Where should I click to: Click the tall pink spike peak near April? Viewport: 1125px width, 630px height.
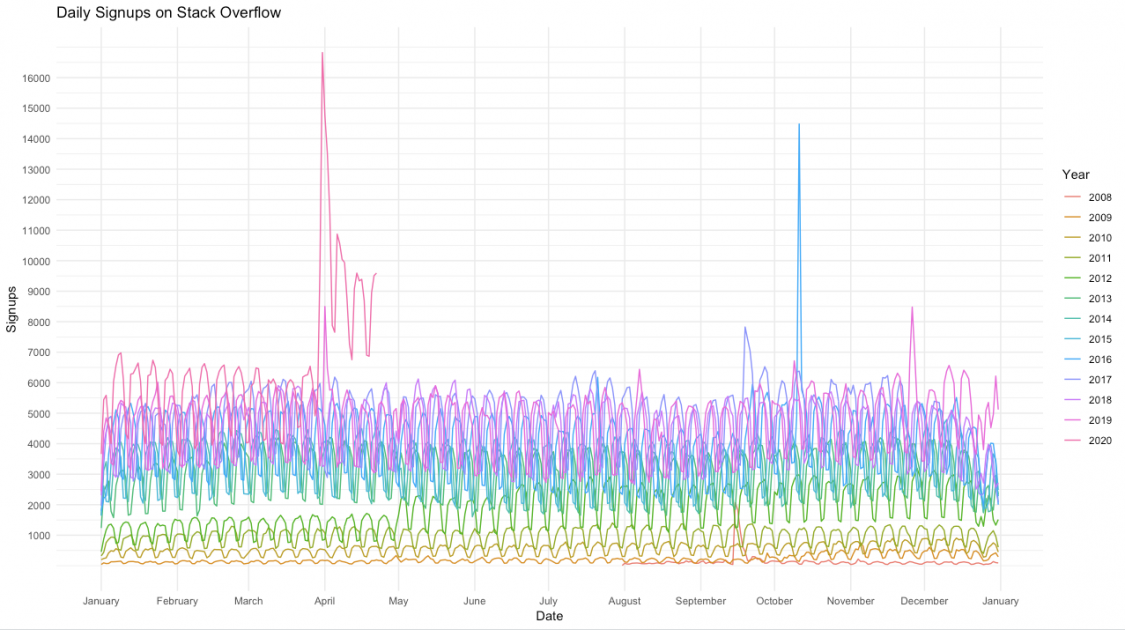(322, 53)
